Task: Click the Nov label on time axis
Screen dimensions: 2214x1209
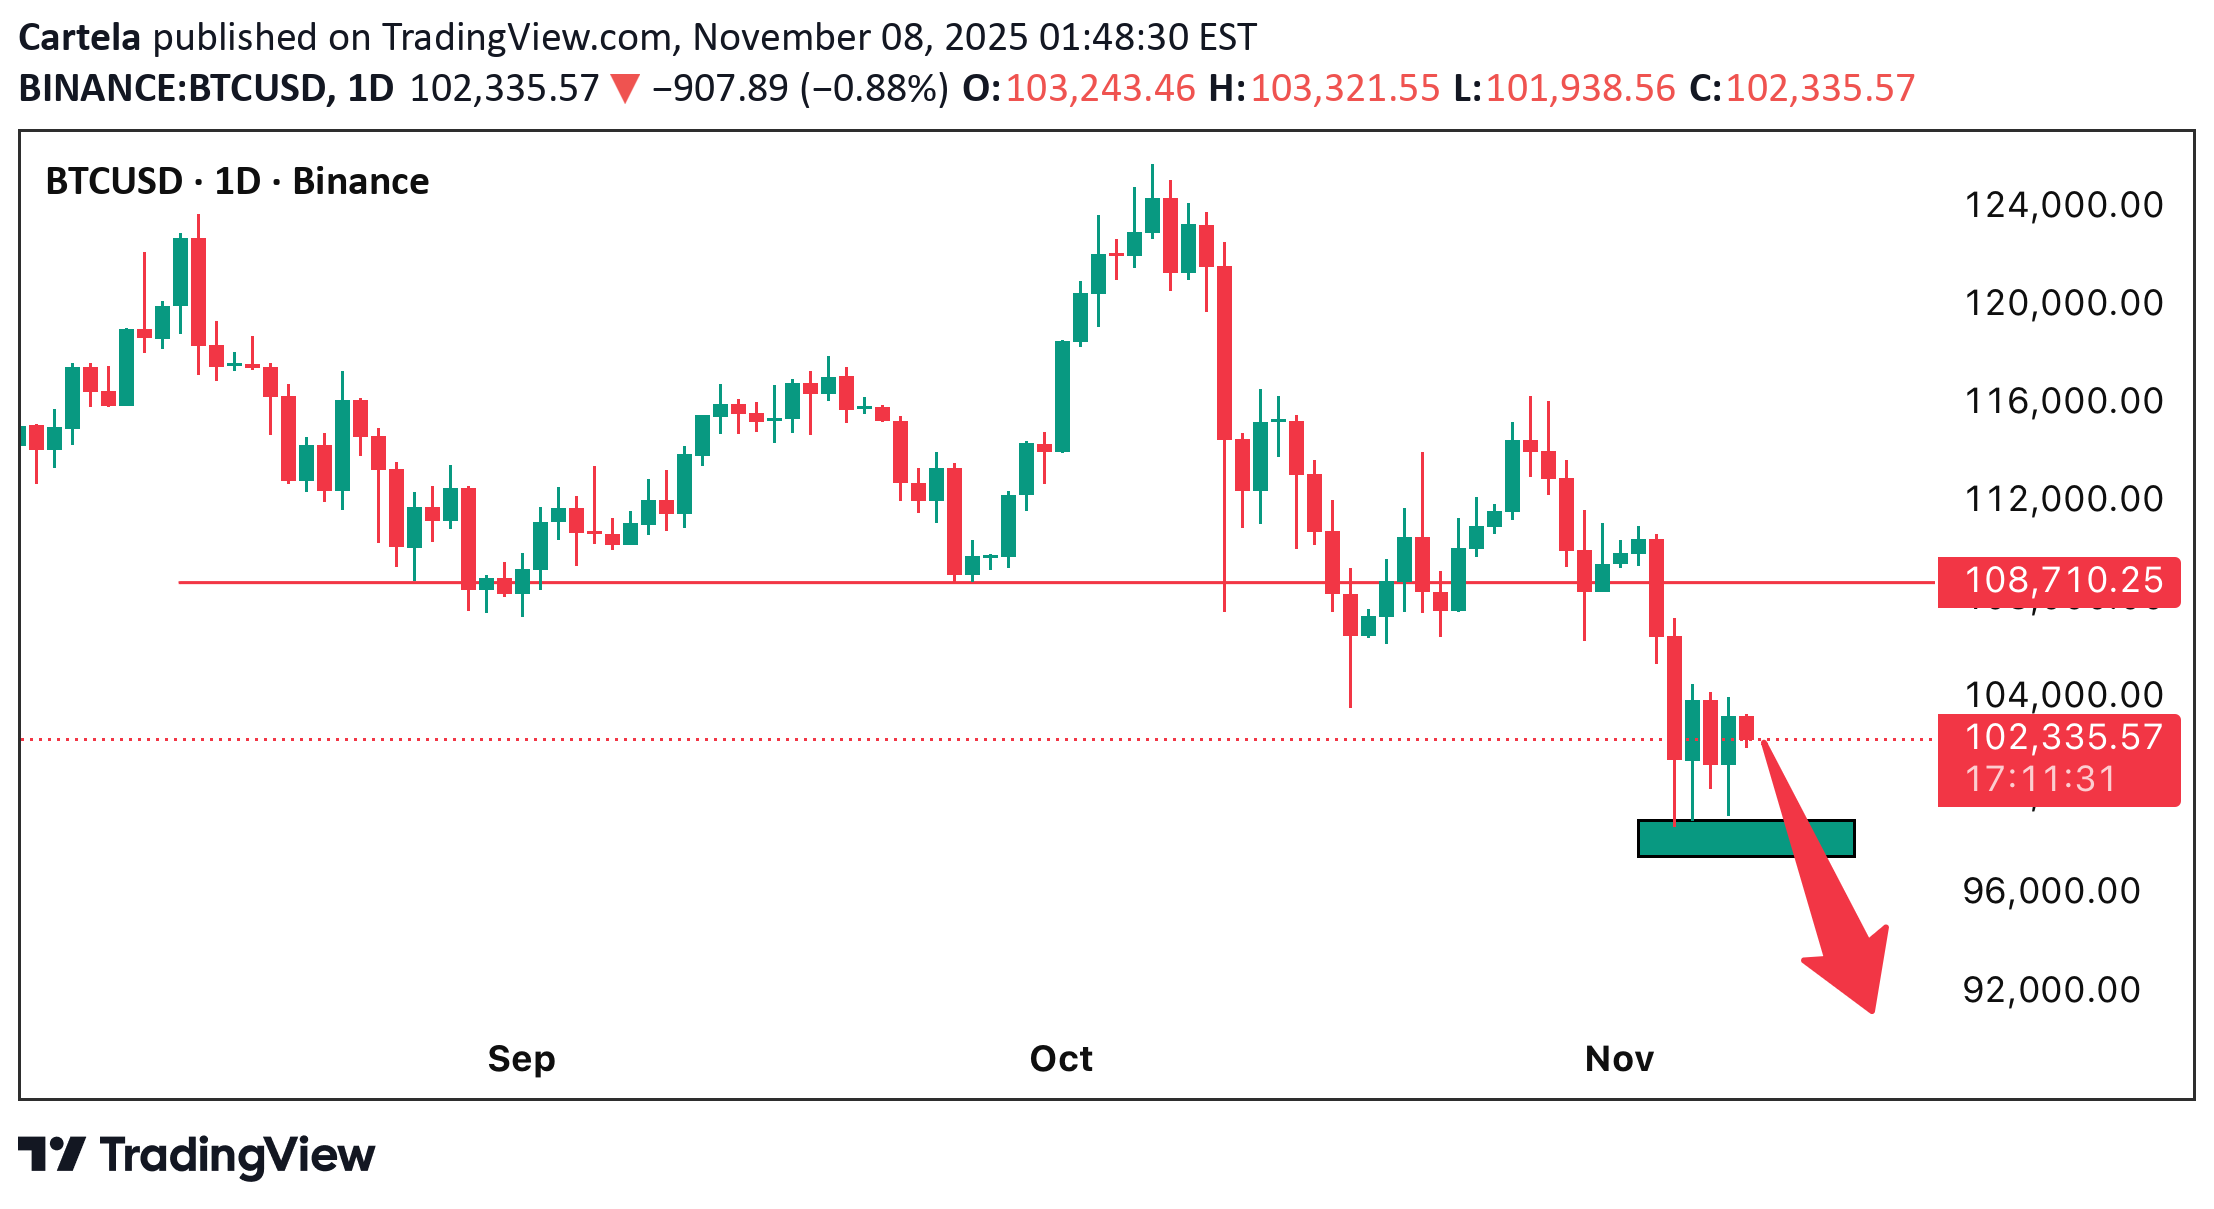Action: coord(1619,1059)
